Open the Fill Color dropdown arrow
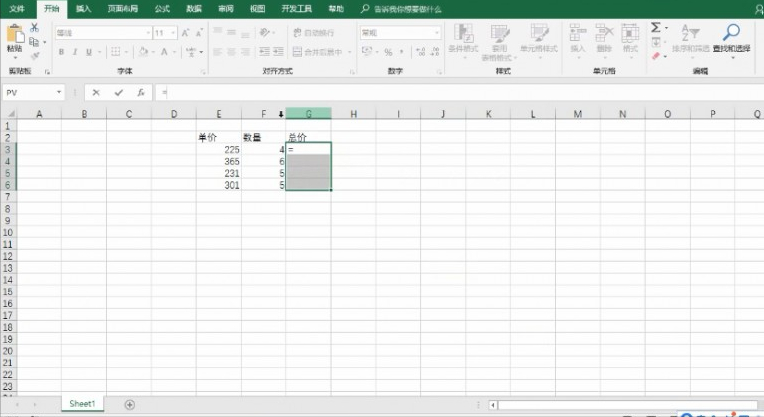Screen dimensions: 764x417 pos(153,52)
